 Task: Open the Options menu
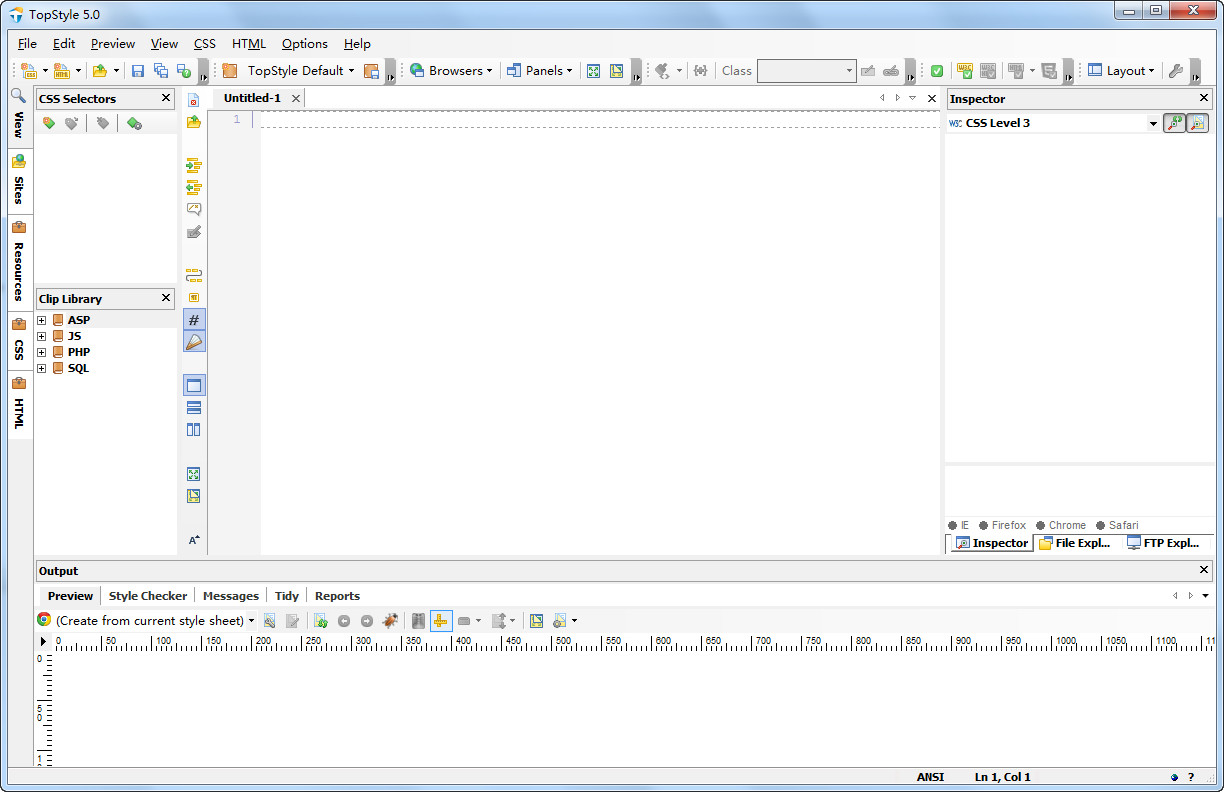pyautogui.click(x=305, y=44)
